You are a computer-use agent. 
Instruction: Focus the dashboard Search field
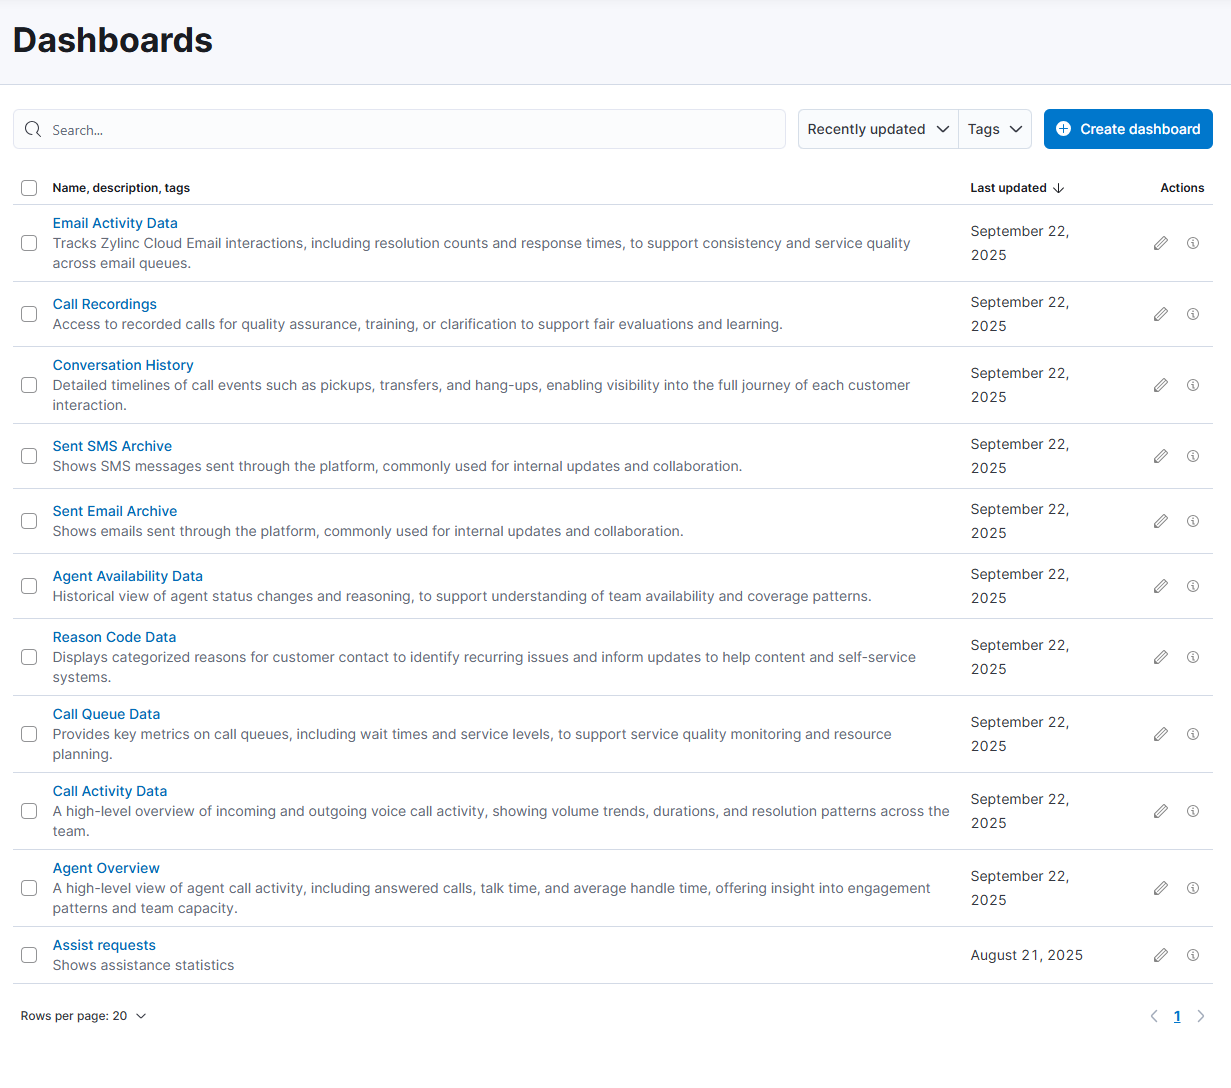tap(399, 129)
